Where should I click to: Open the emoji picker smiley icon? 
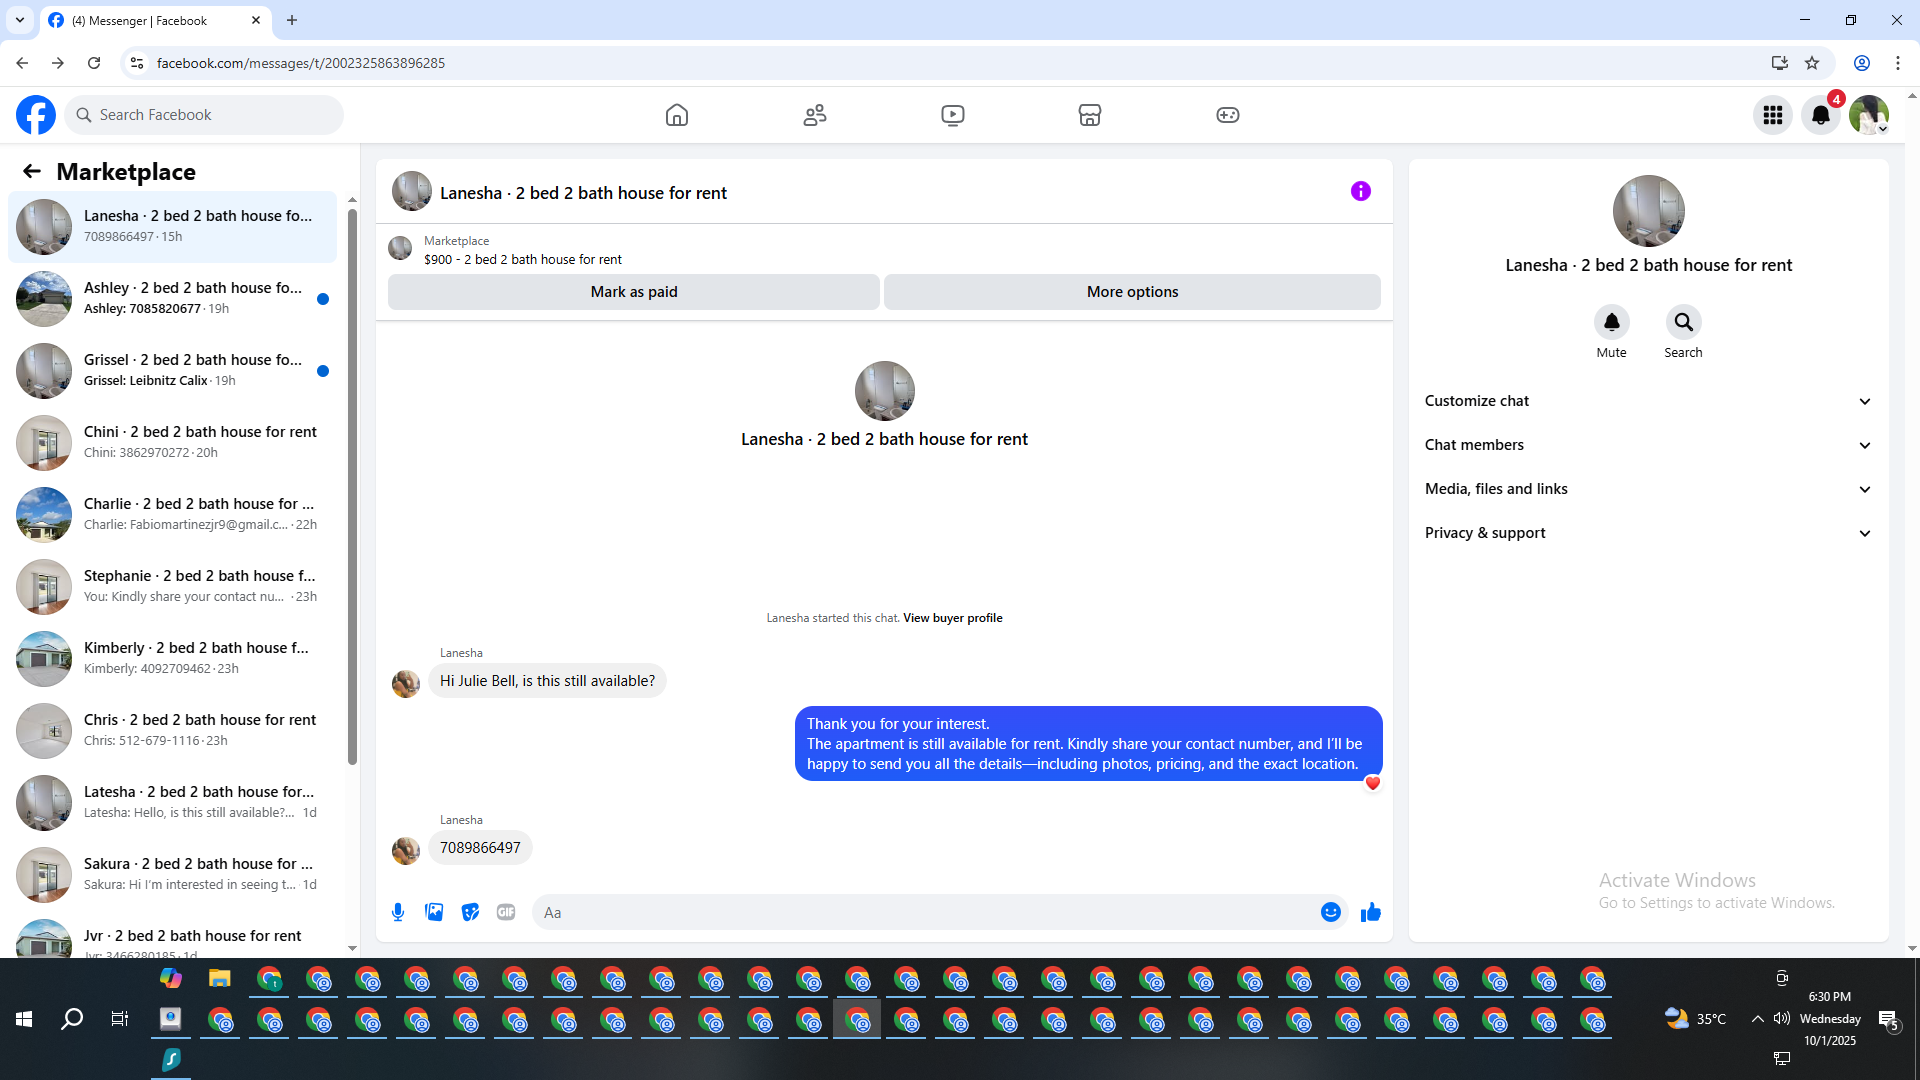click(1331, 912)
